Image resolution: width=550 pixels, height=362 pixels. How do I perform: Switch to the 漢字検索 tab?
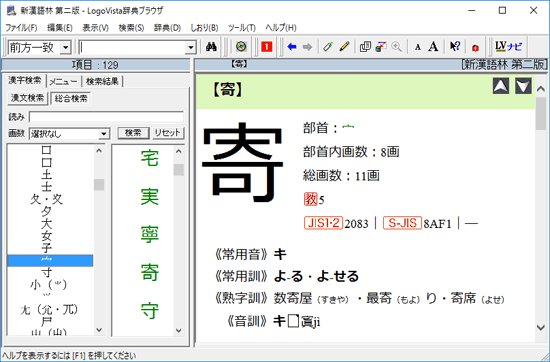pyautogui.click(x=25, y=81)
